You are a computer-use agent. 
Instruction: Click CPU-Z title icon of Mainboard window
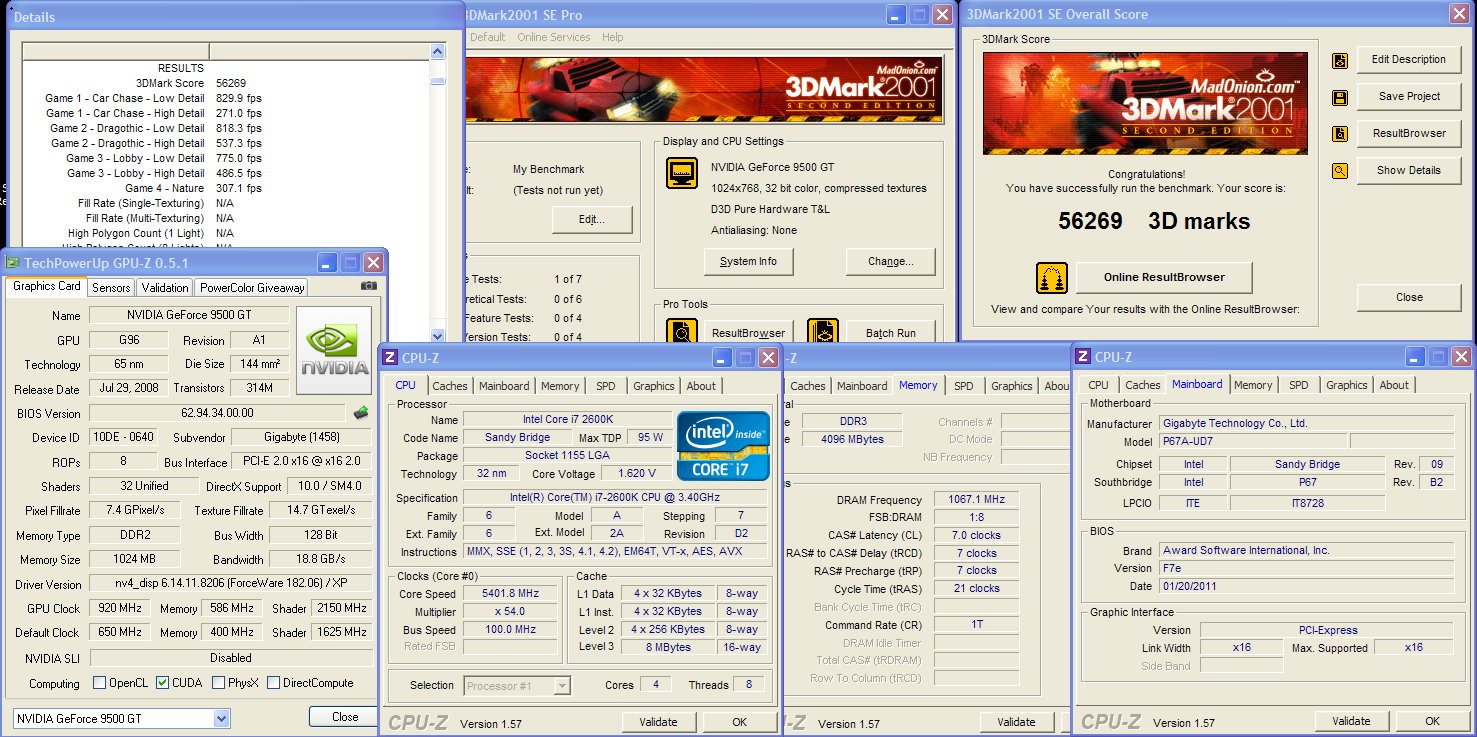coord(1083,356)
